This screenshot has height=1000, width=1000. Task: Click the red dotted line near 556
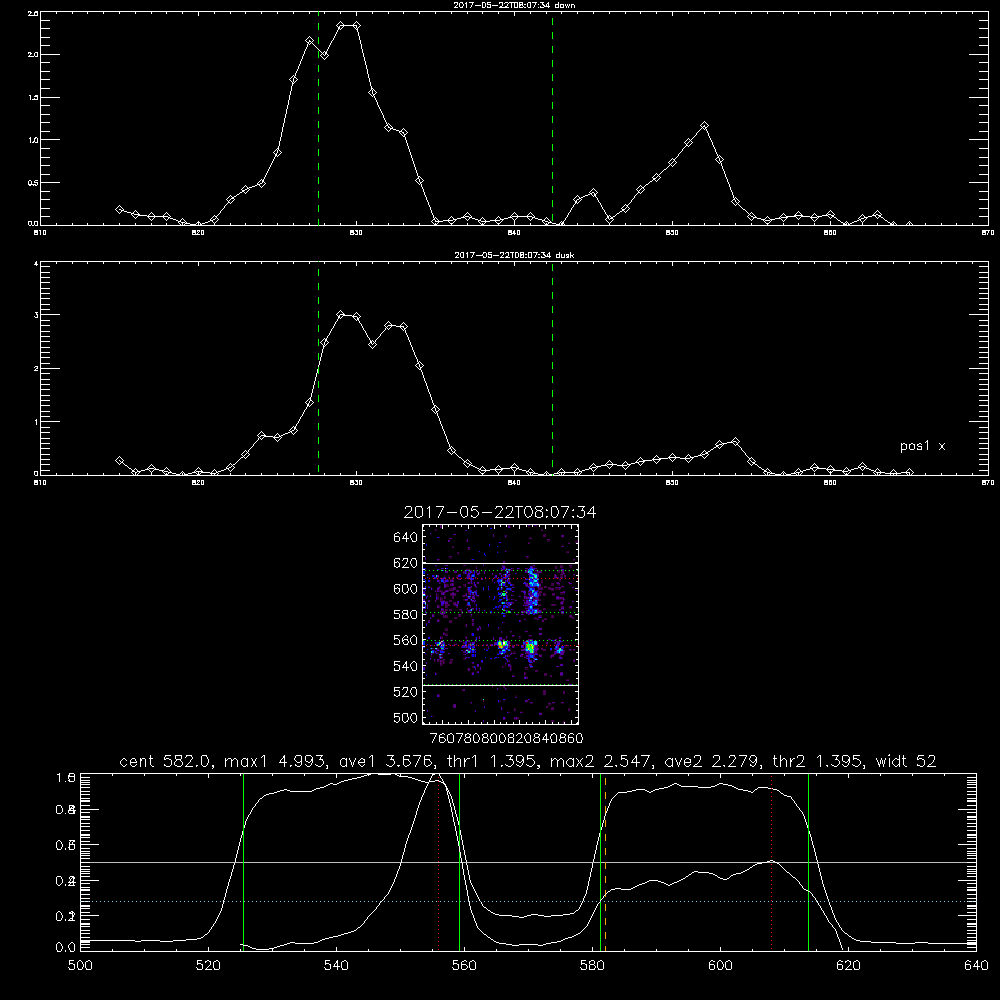pos(438,861)
